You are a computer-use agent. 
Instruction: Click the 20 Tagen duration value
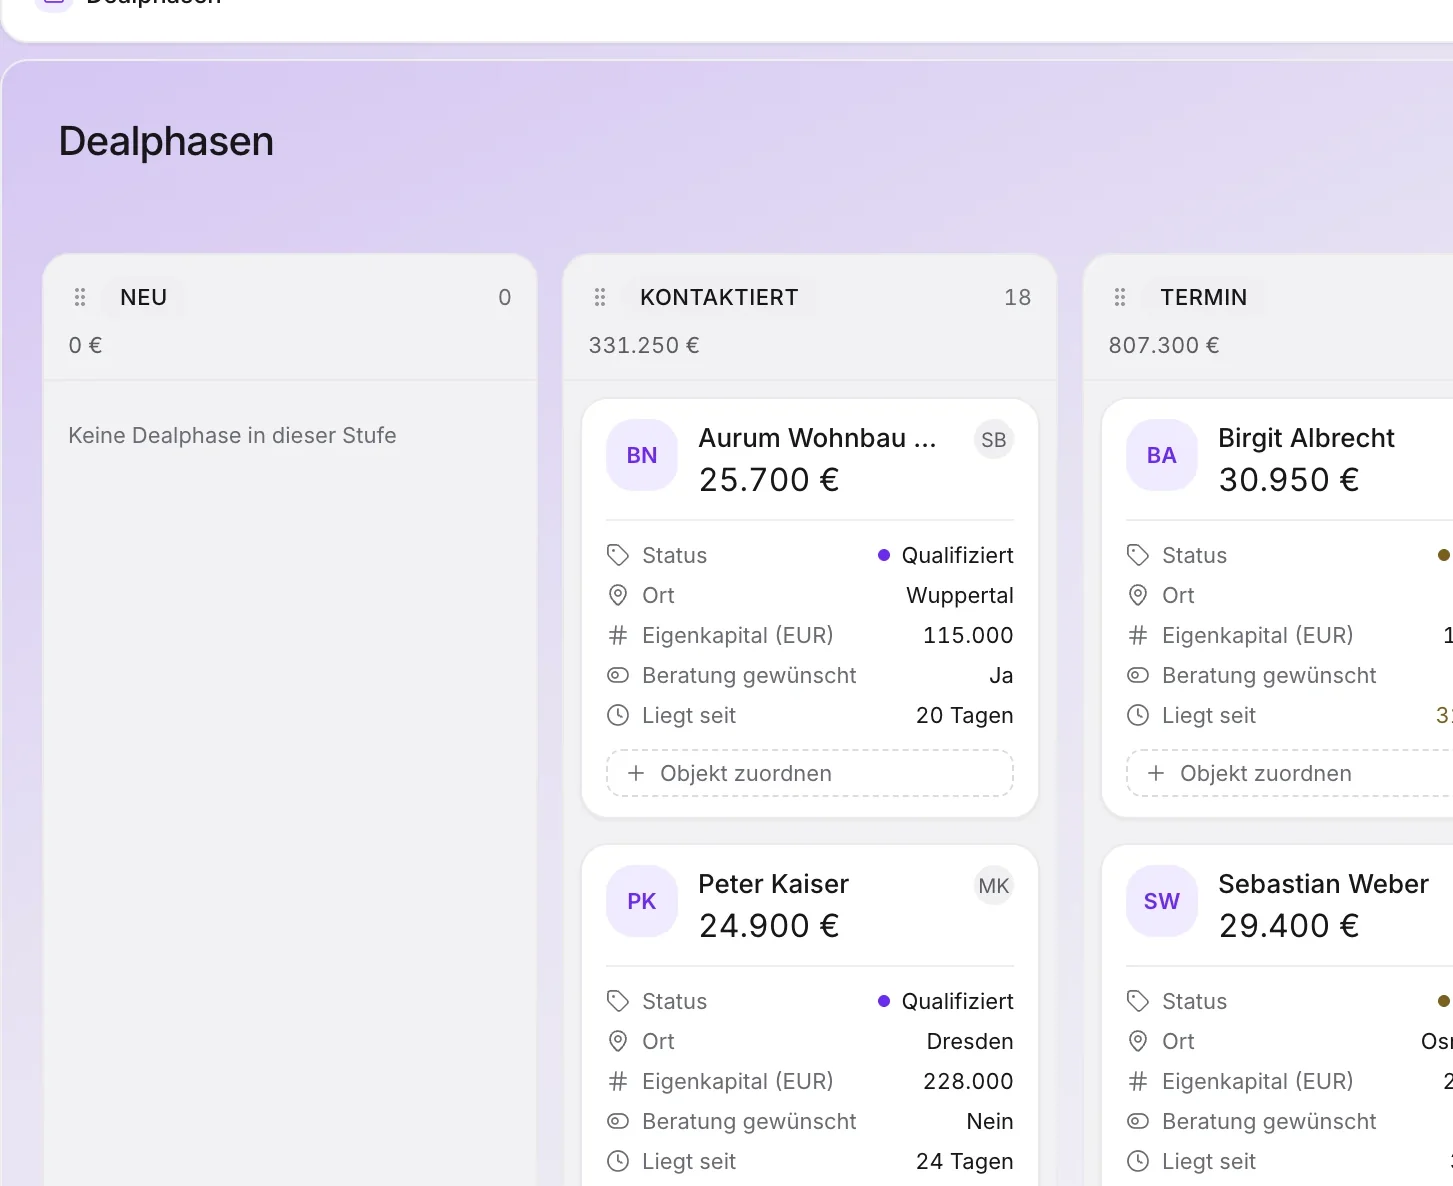pos(965,715)
